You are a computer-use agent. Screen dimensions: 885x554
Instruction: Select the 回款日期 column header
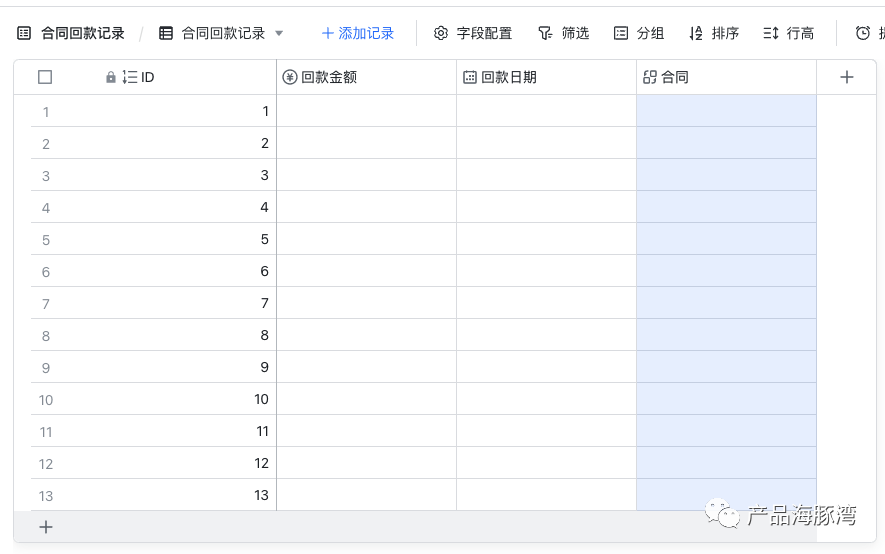(x=546, y=77)
